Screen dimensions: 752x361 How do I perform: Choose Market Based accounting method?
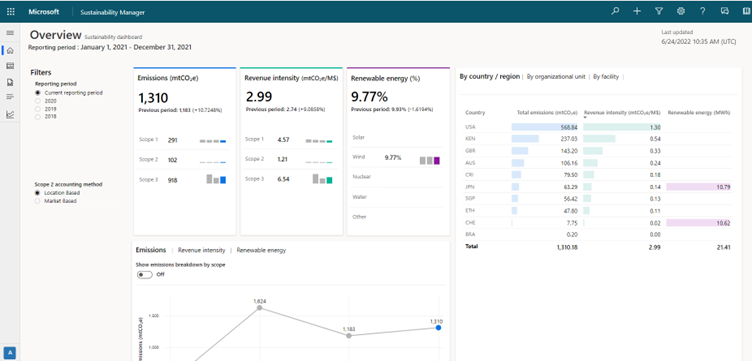37,201
